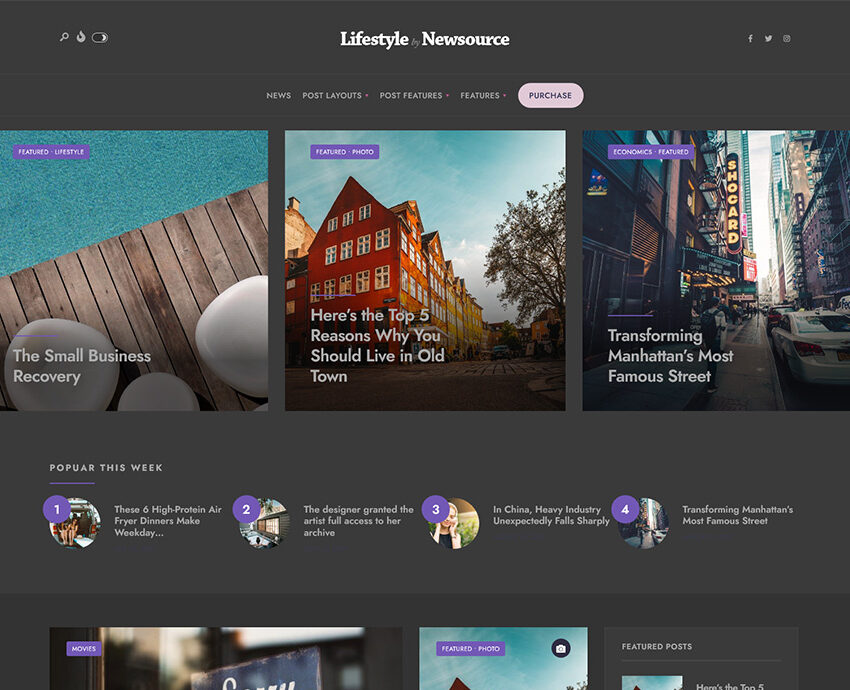The height and width of the screenshot is (690, 850).
Task: Open 'Transforming Manhattan's Most Famous Street' hero headline
Action: [x=670, y=356]
